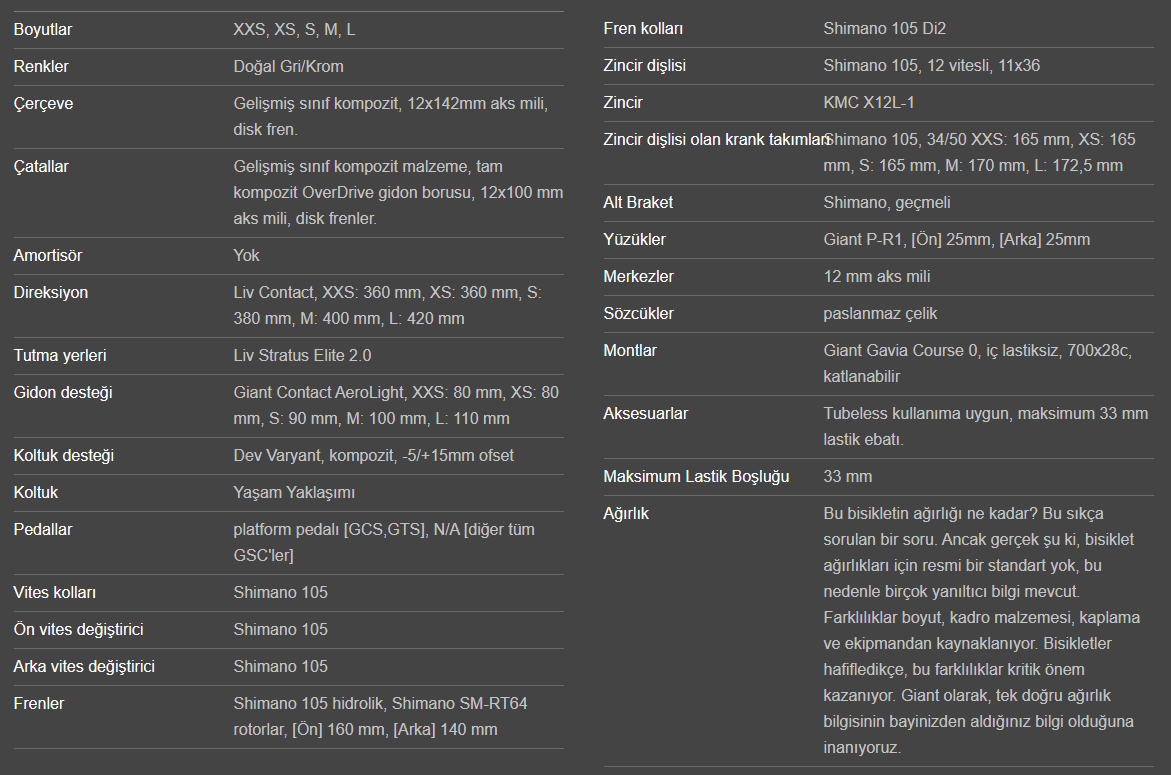Click the value 'Shimano 105 Di2'
This screenshot has width=1171, height=775.
(885, 28)
